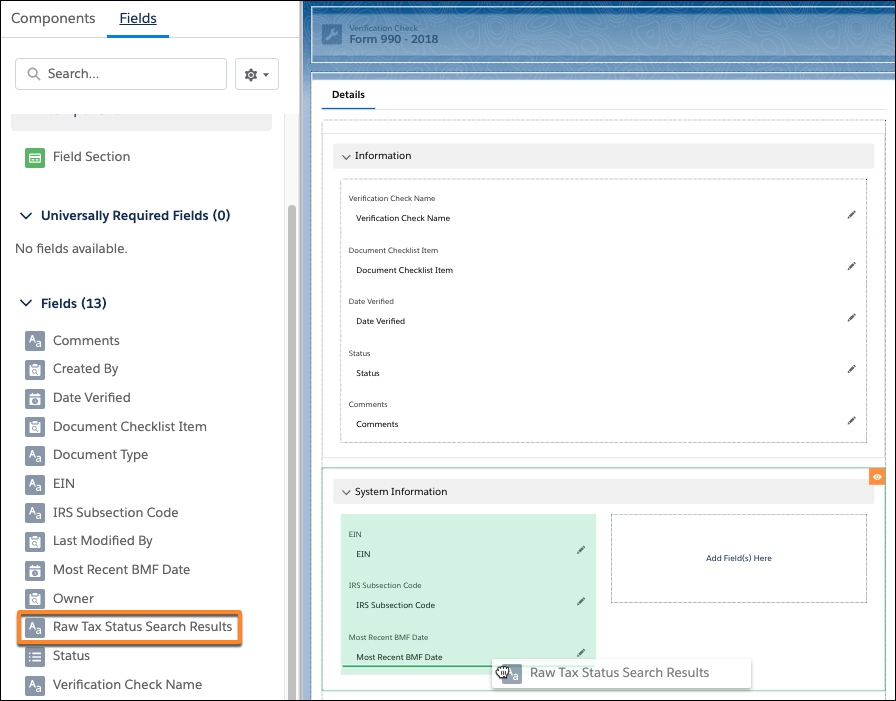This screenshot has height=701, width=896.
Task: Click the search magnifier icon
Action: (34, 74)
